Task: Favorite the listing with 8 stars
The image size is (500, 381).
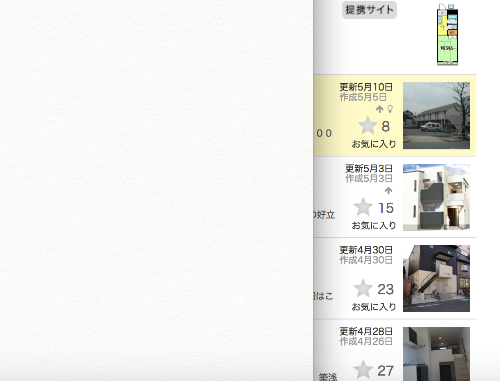Action: click(x=367, y=126)
